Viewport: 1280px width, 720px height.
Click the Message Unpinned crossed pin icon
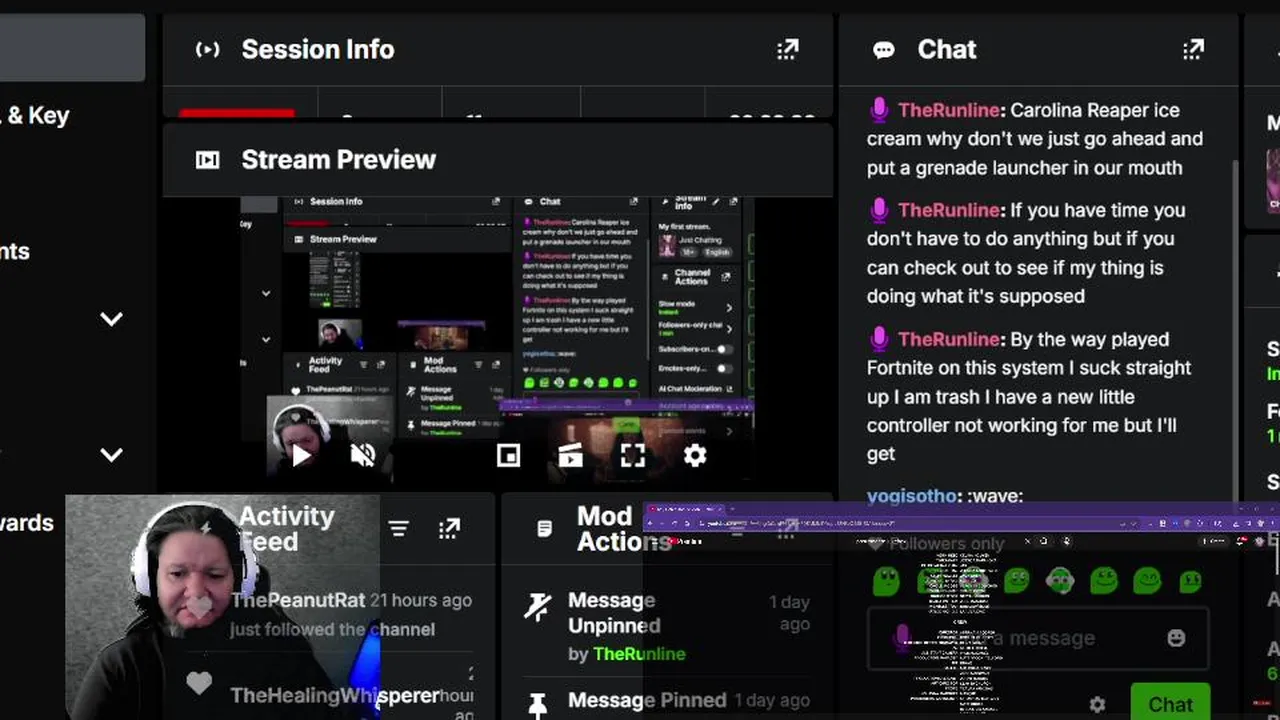538,607
